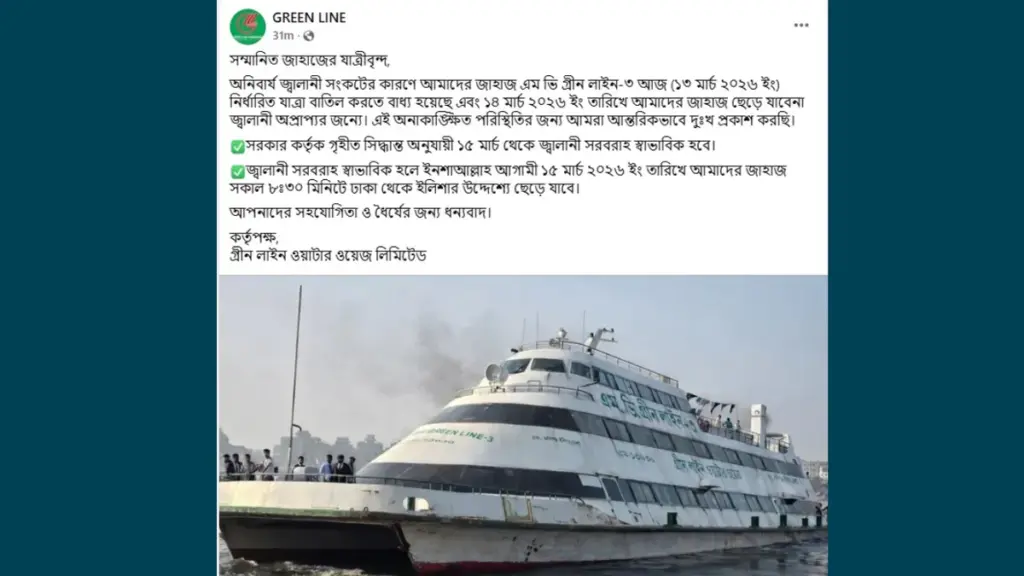Click the paragraph about ১৩ মার্চ ২০২৬ cancellation
The width and height of the screenshot is (1024, 576).
click(517, 103)
